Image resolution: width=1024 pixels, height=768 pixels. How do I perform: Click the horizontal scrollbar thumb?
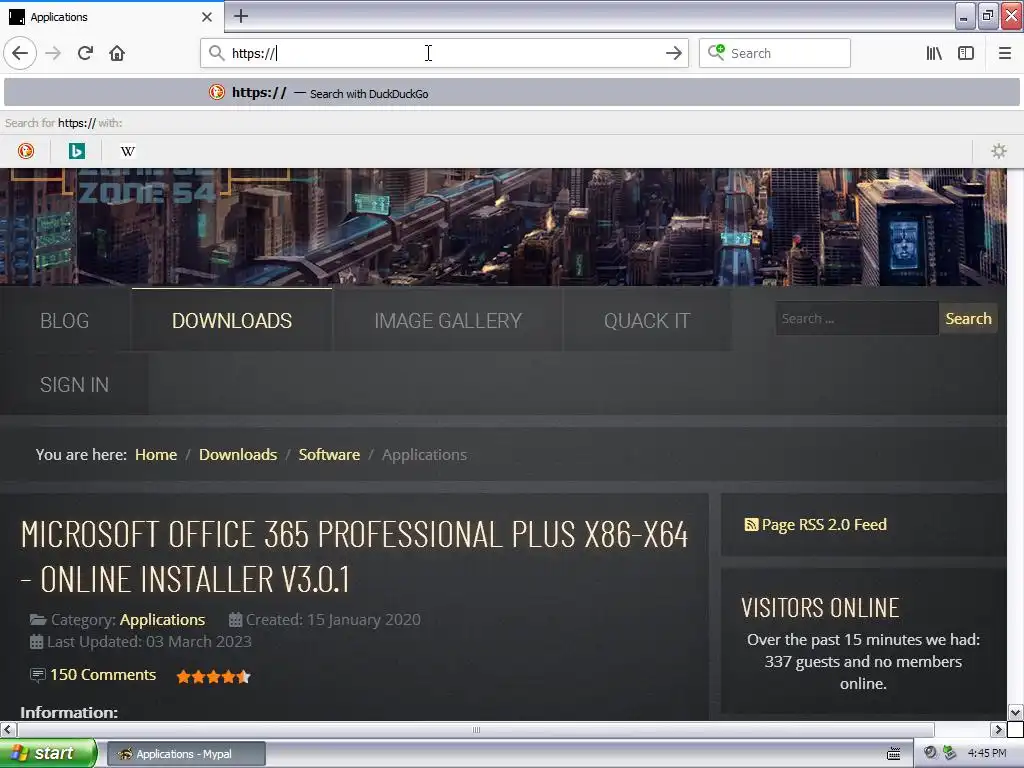[x=476, y=729]
